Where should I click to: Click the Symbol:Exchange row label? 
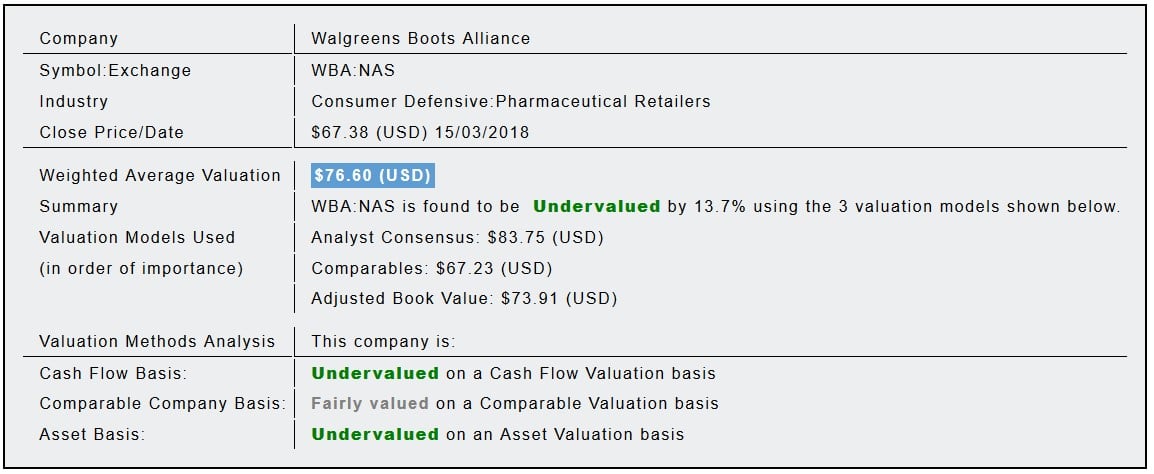pos(115,71)
